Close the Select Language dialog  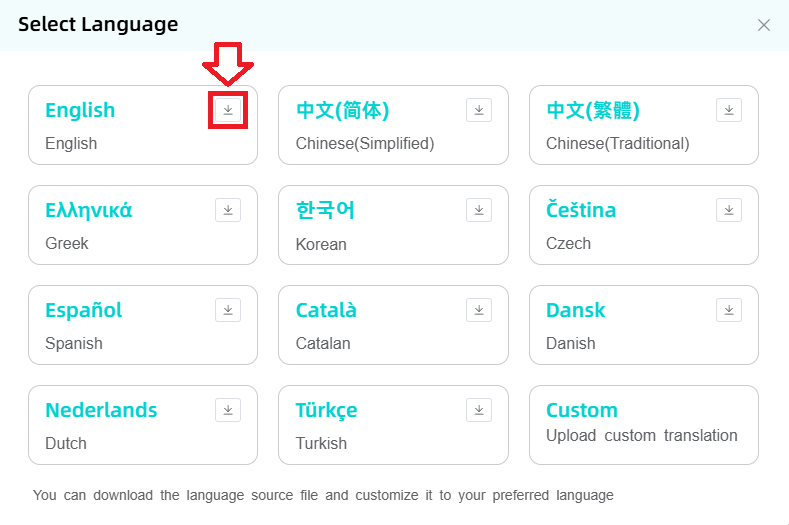pos(764,25)
